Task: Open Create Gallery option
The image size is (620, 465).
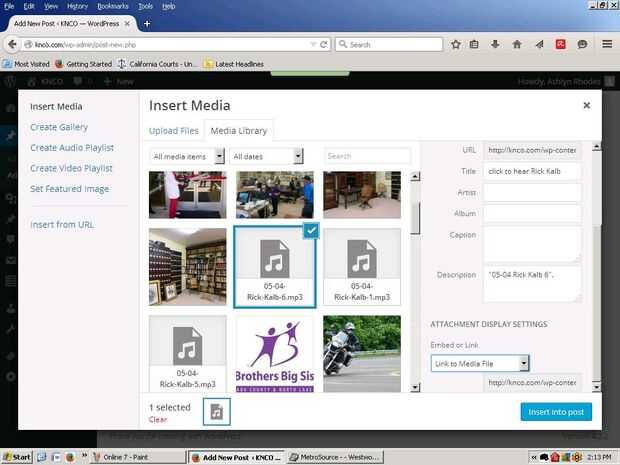Action: tap(59, 127)
